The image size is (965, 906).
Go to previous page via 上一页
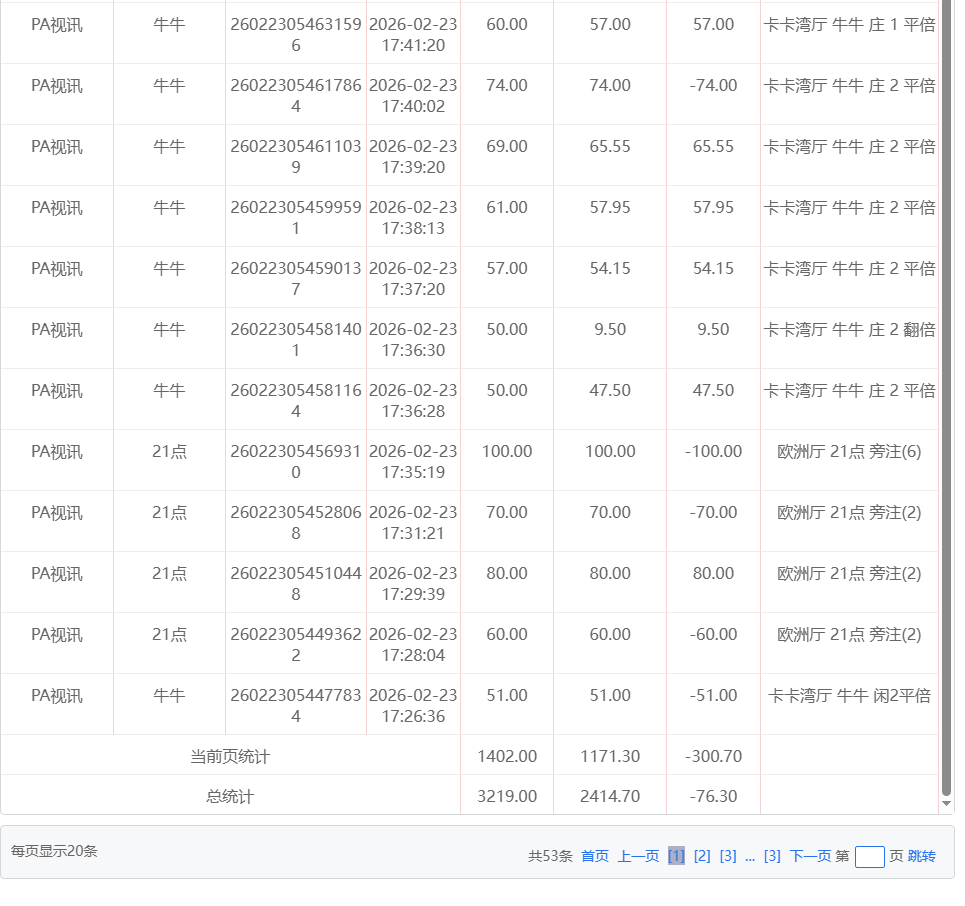click(638, 856)
